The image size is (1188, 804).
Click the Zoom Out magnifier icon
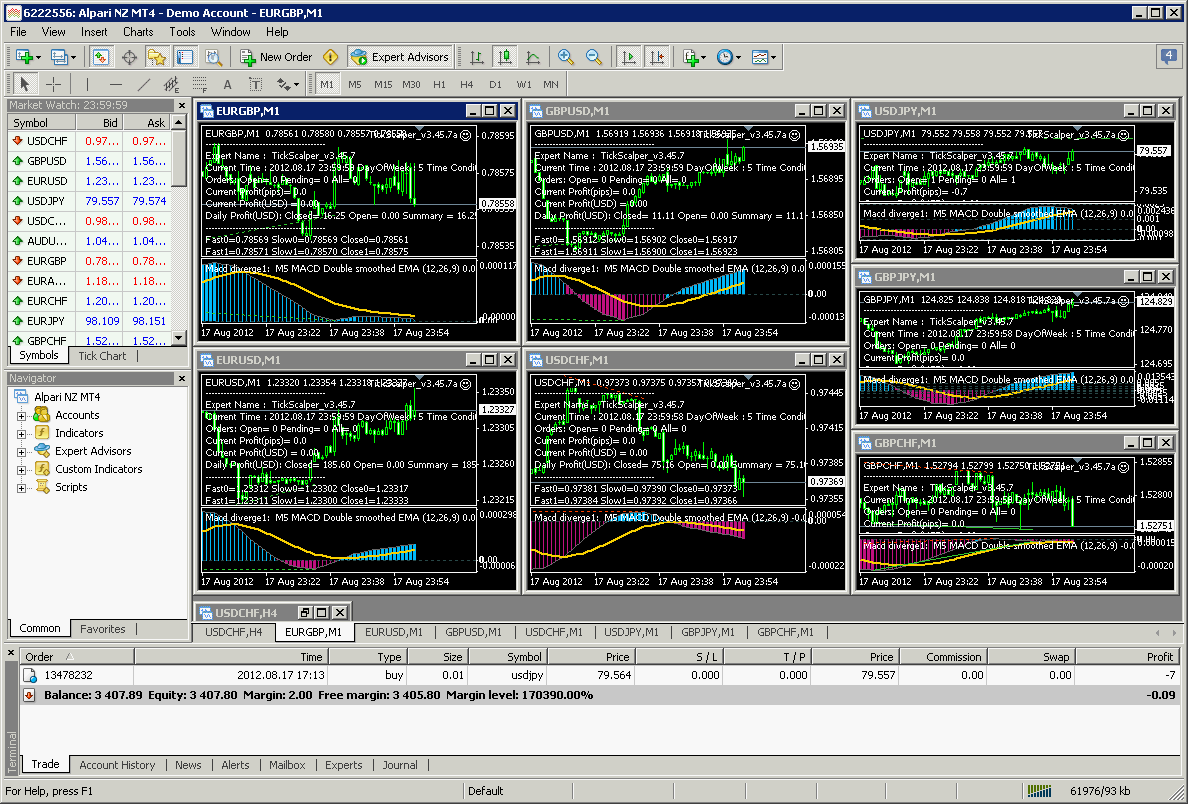pyautogui.click(x=594, y=57)
